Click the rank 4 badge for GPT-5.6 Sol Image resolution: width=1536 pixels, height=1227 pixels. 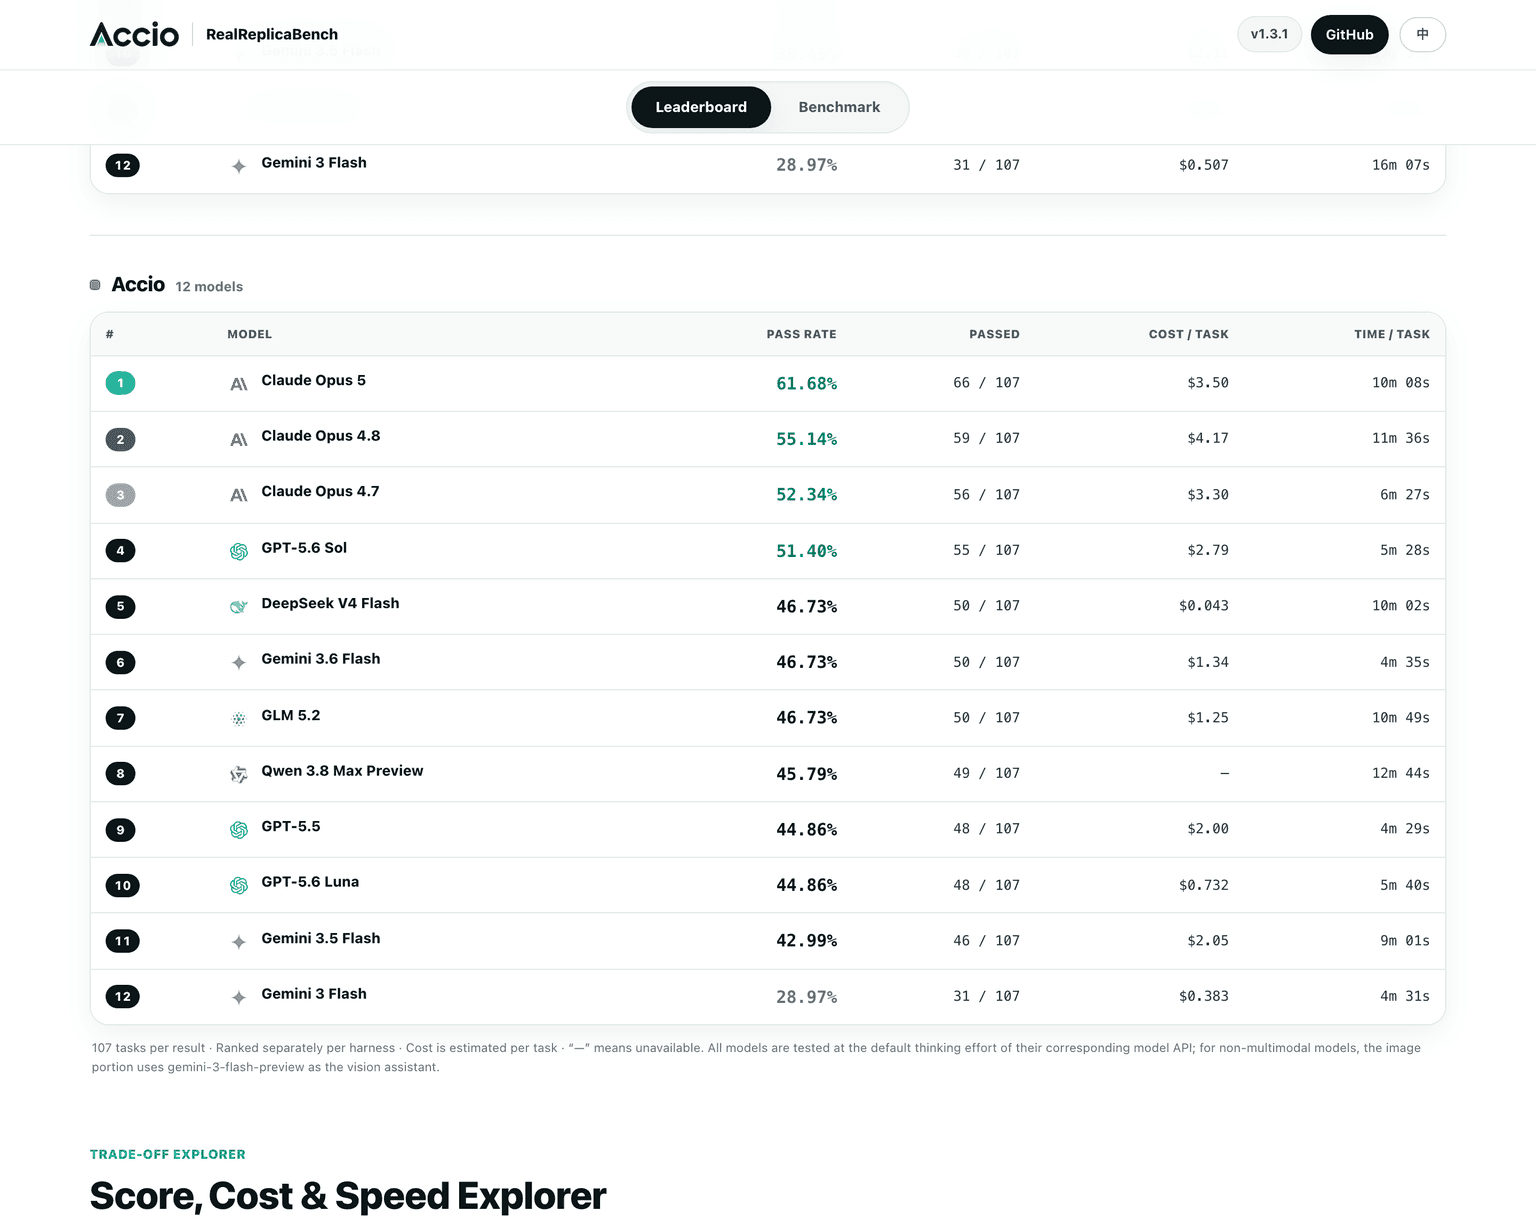click(x=120, y=550)
